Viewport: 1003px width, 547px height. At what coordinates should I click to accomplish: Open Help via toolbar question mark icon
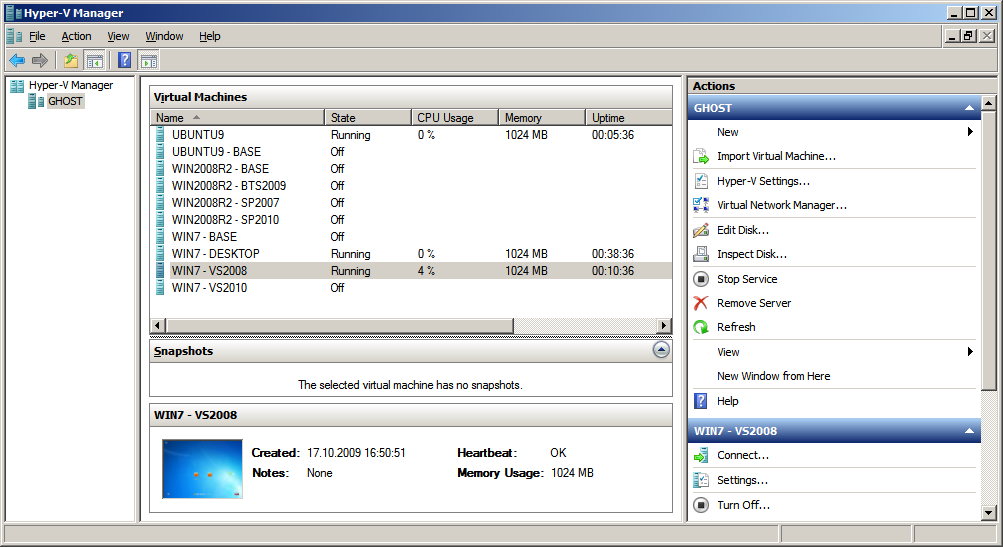[x=125, y=61]
